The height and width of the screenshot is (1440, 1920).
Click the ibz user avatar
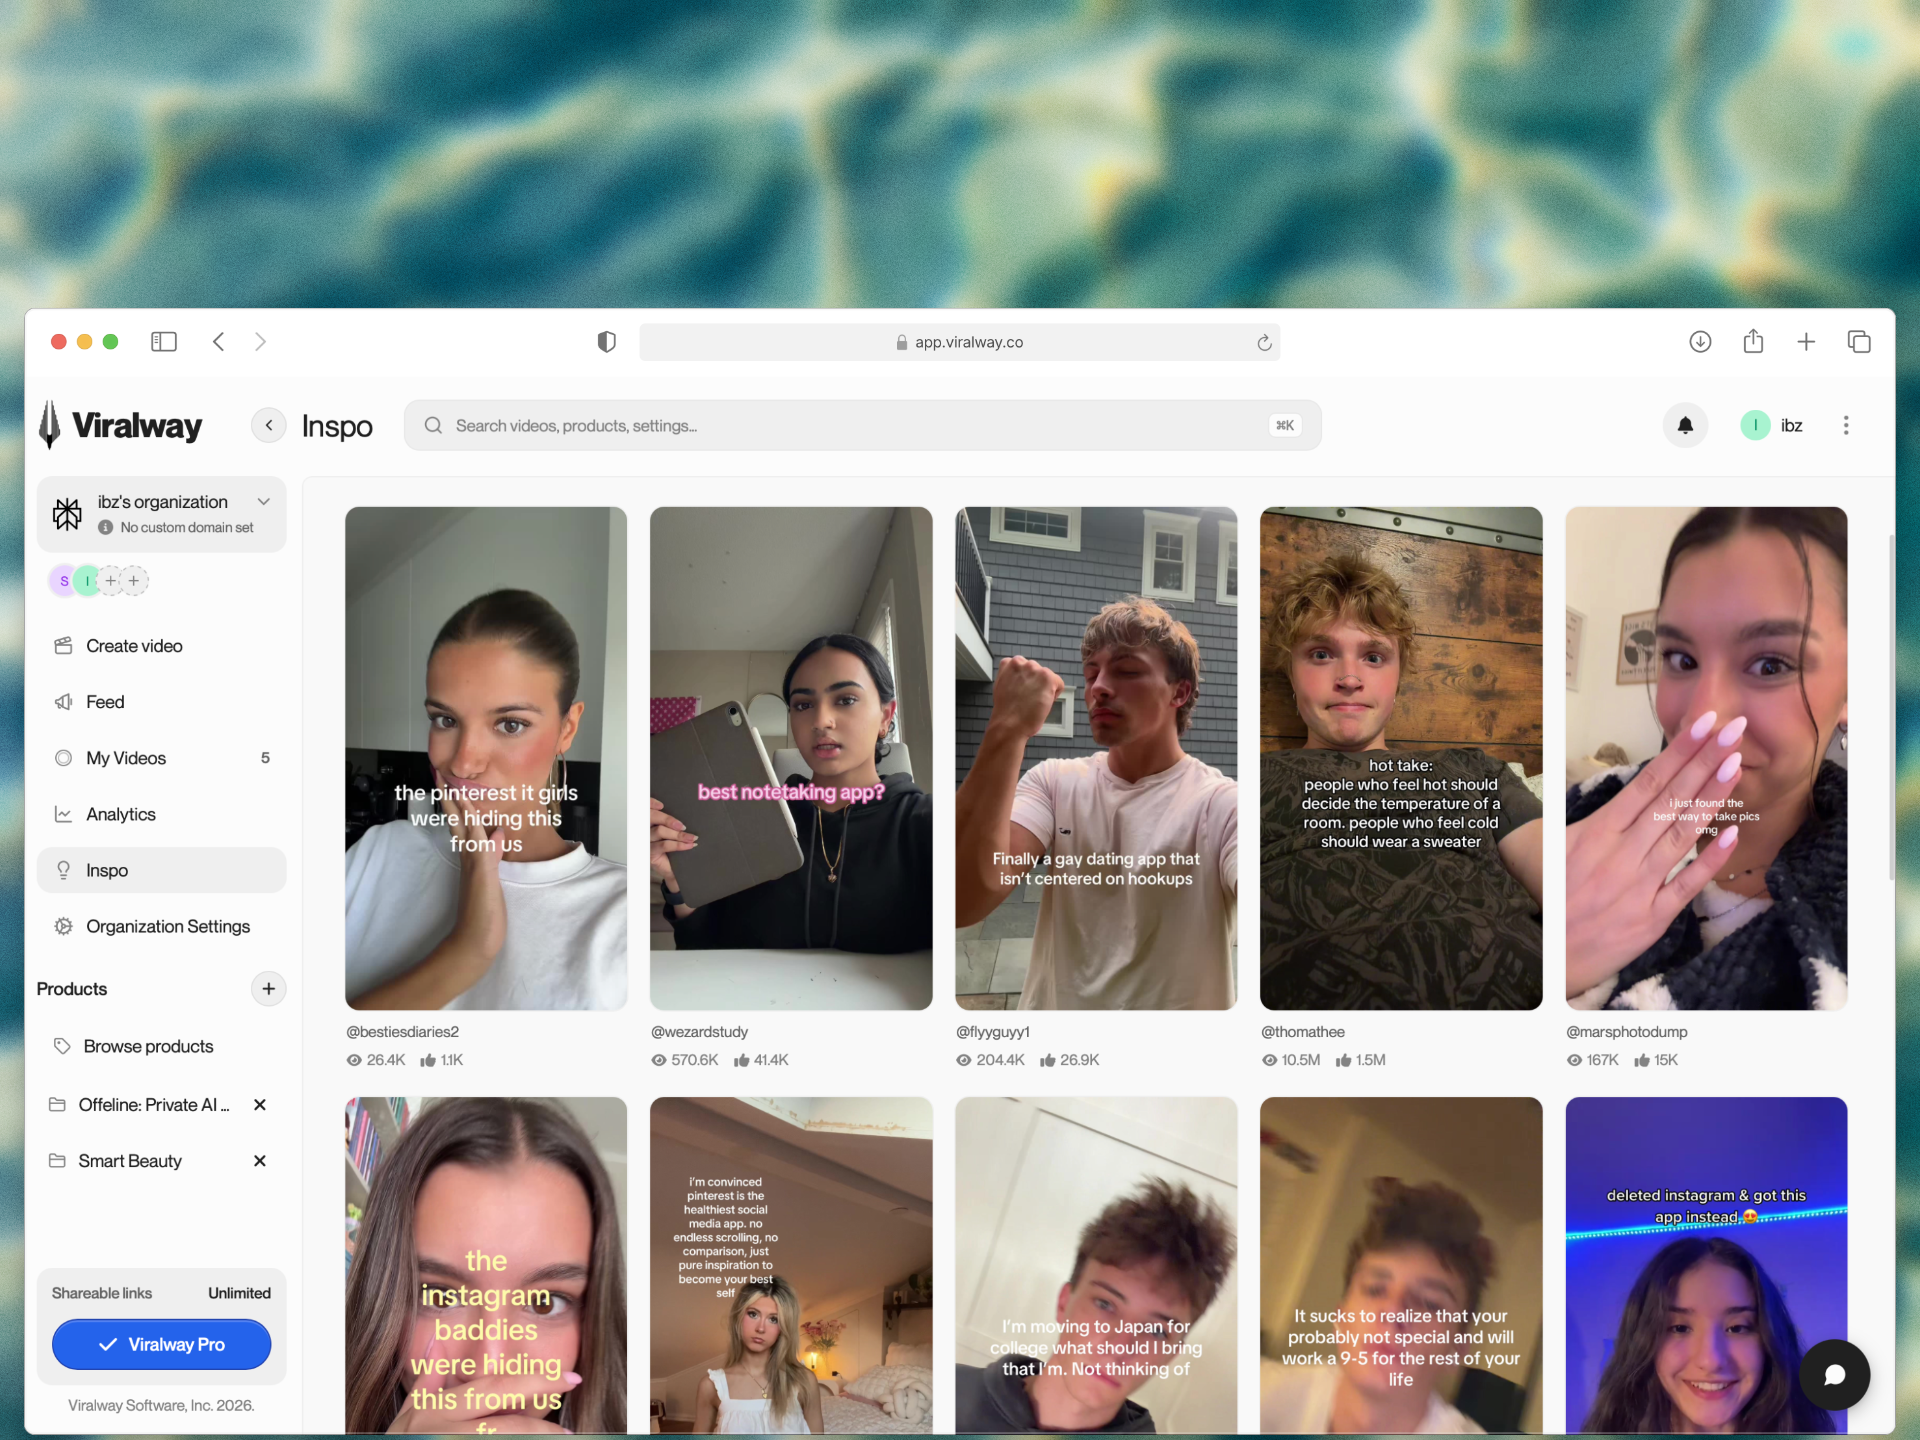point(1755,425)
